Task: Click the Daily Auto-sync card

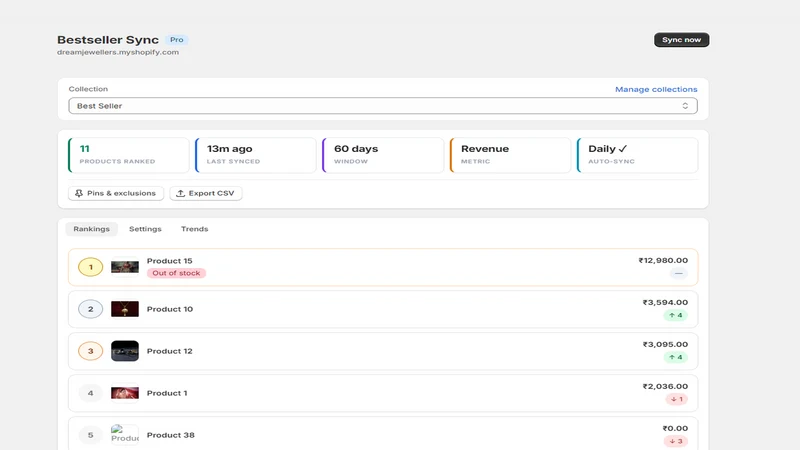Action: (637, 155)
